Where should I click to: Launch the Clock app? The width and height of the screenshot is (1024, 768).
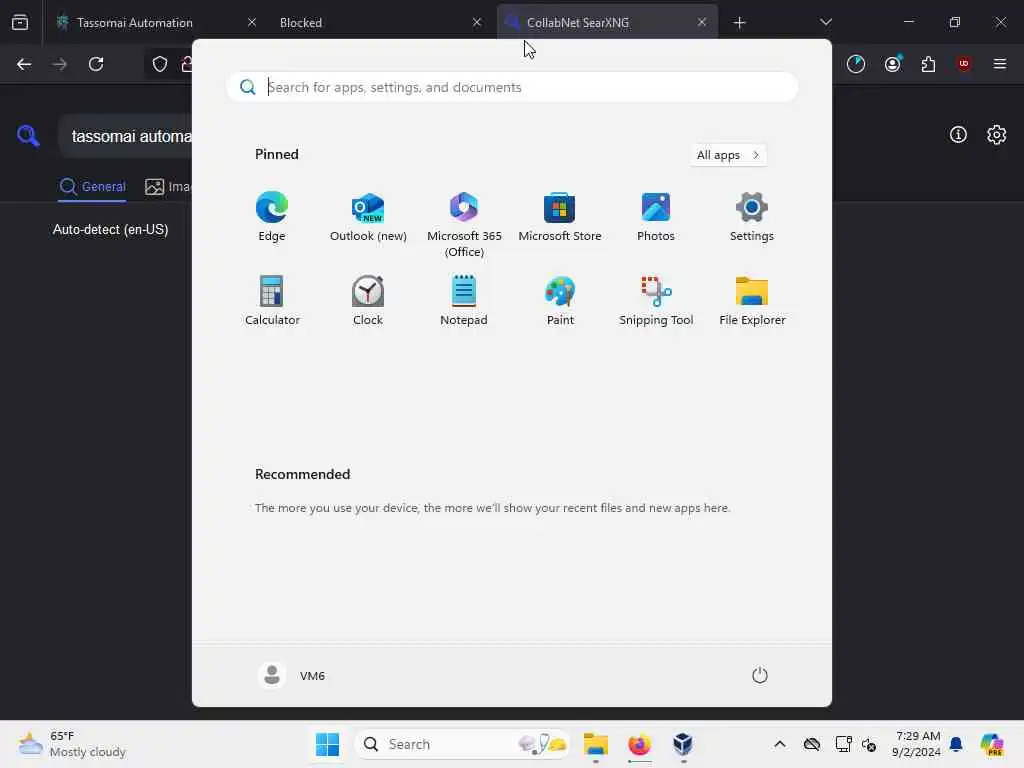coord(368,301)
